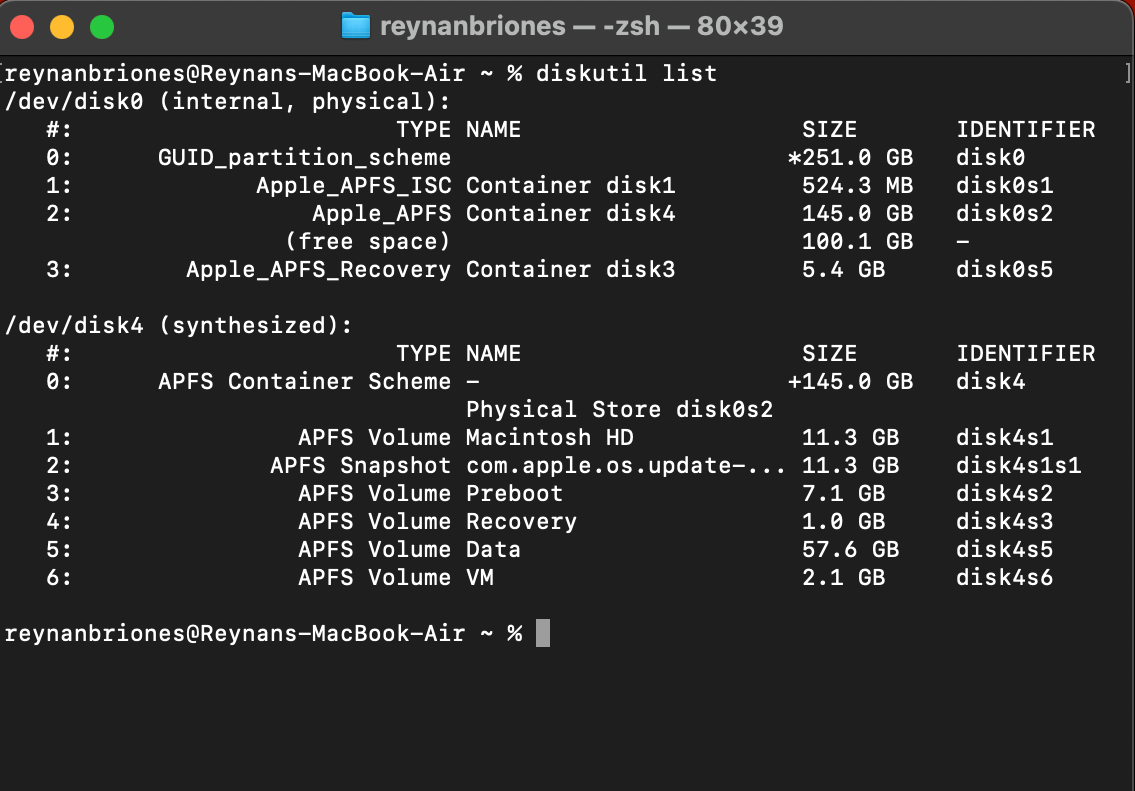
Task: Click the folder icon in the title bar
Action: pos(355,26)
